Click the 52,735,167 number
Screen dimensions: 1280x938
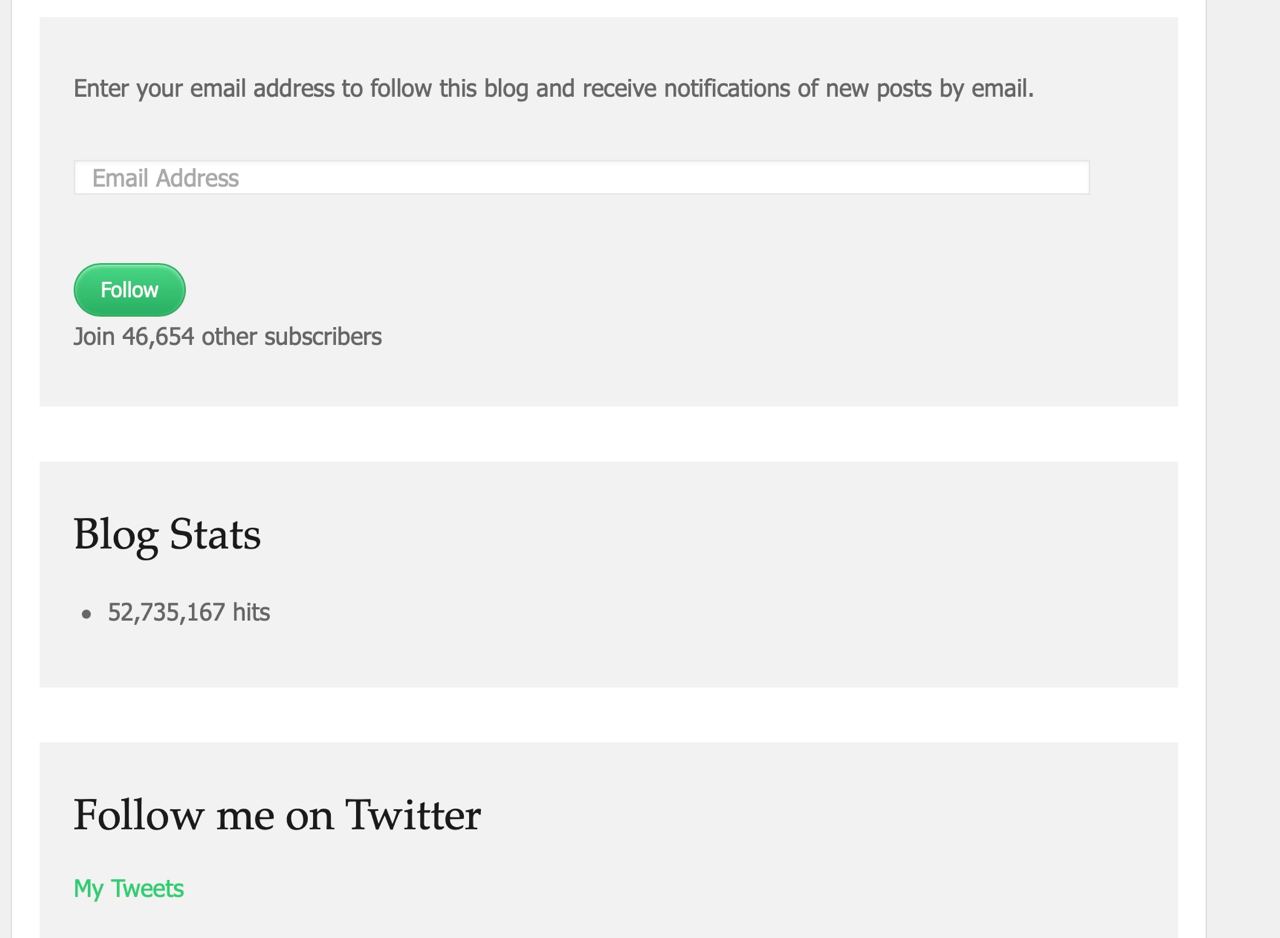click(x=166, y=612)
